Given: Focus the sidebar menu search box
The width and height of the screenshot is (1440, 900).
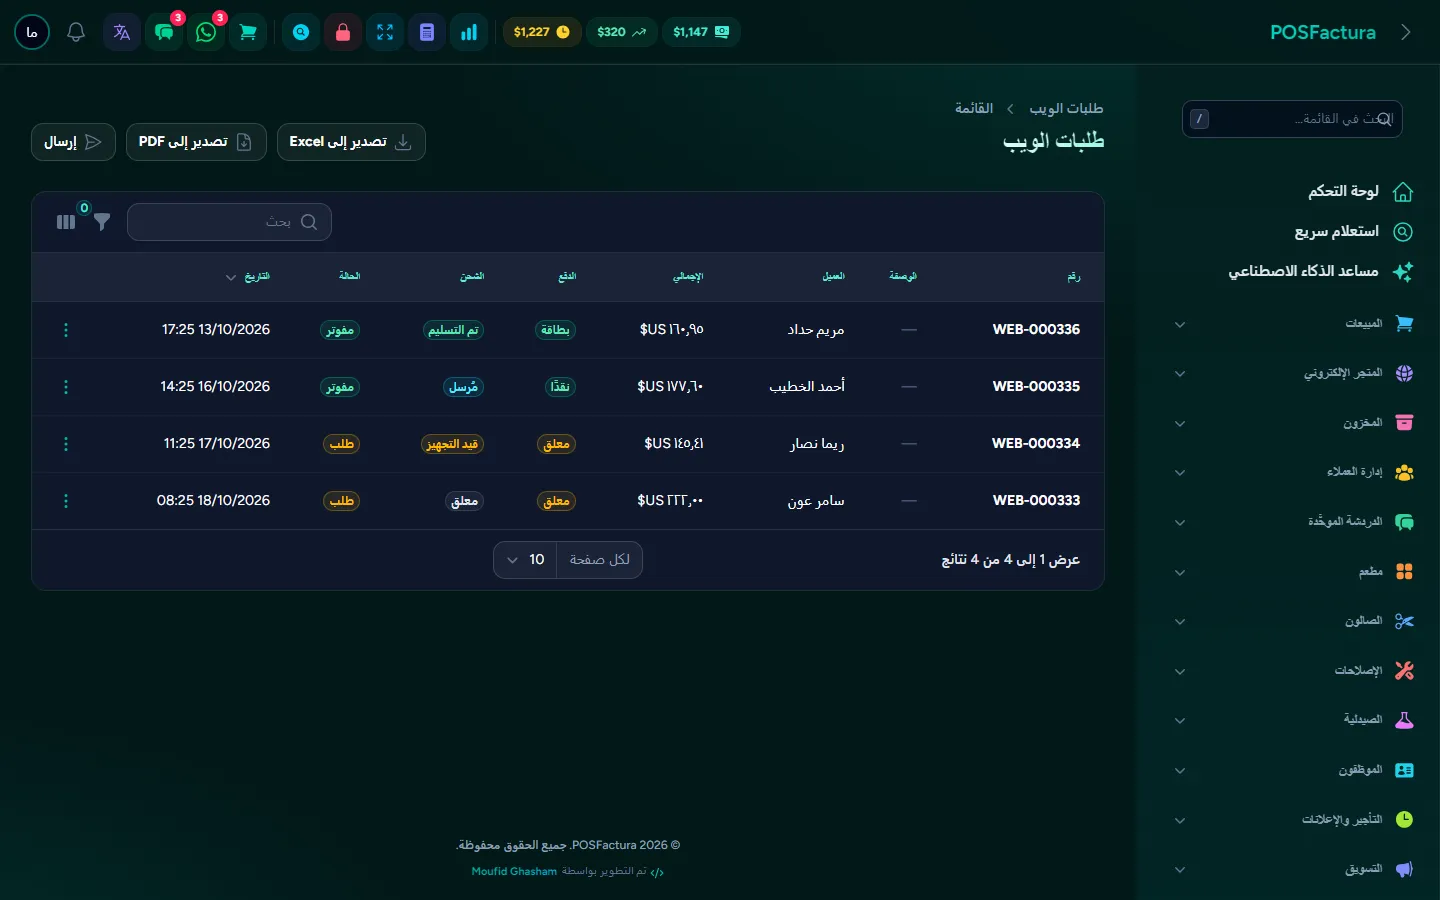Looking at the screenshot, I should click(1292, 119).
